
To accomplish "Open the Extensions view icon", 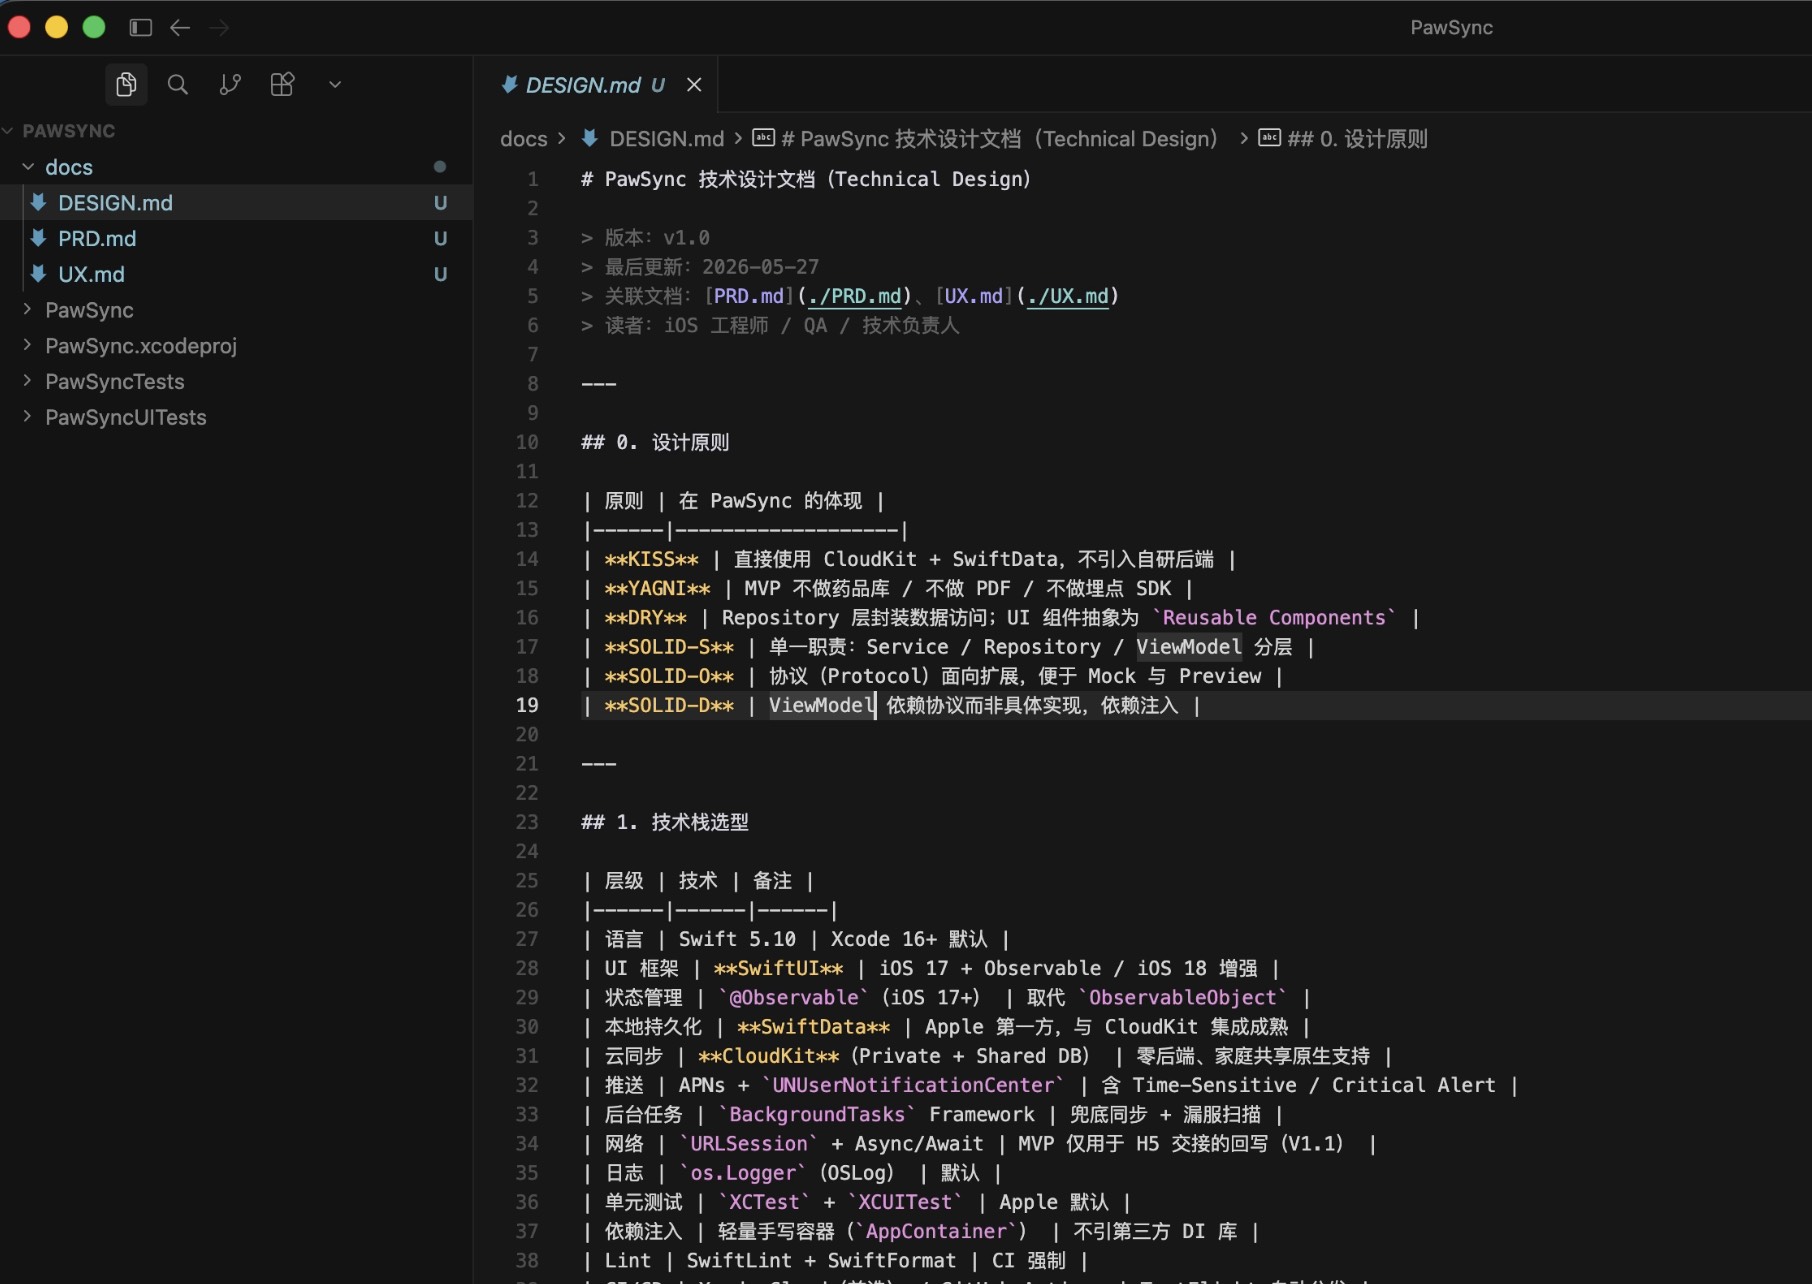I will pos(282,85).
